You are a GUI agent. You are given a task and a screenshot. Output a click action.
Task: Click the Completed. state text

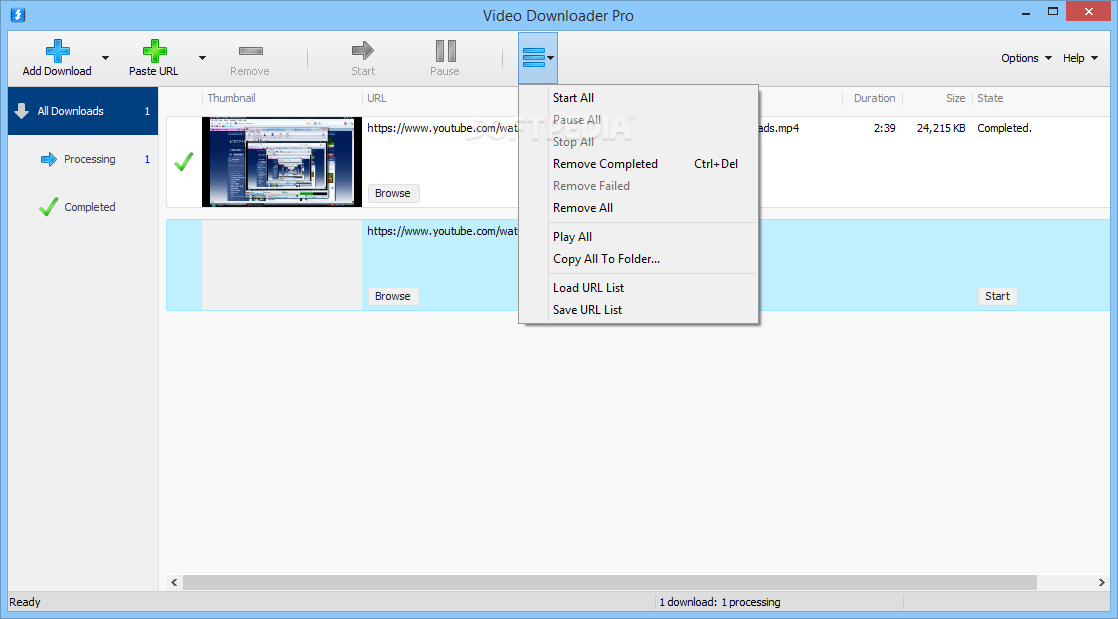[1004, 128]
